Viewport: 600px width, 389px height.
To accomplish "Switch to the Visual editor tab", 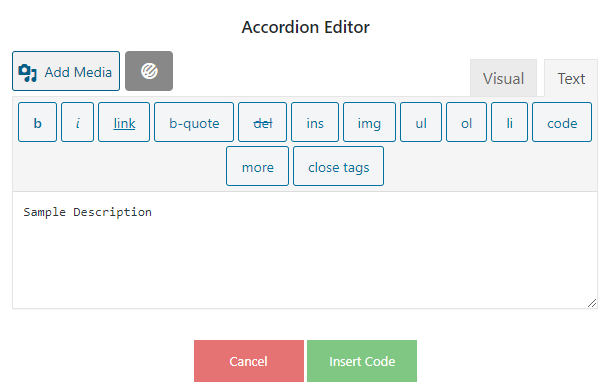I will click(503, 78).
